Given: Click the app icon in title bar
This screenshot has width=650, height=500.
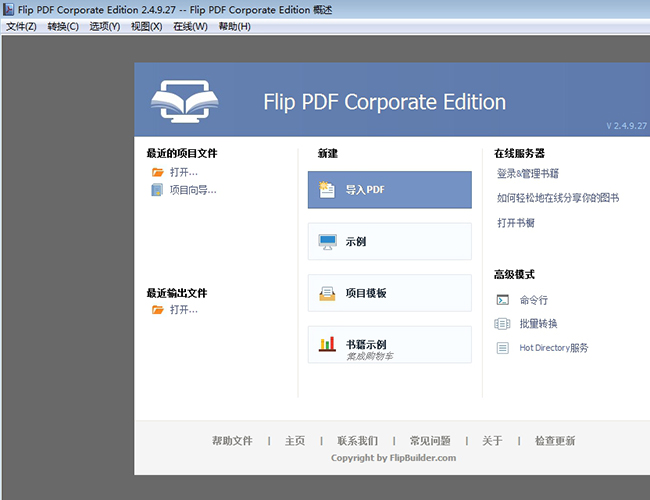Looking at the screenshot, I should tap(9, 9).
